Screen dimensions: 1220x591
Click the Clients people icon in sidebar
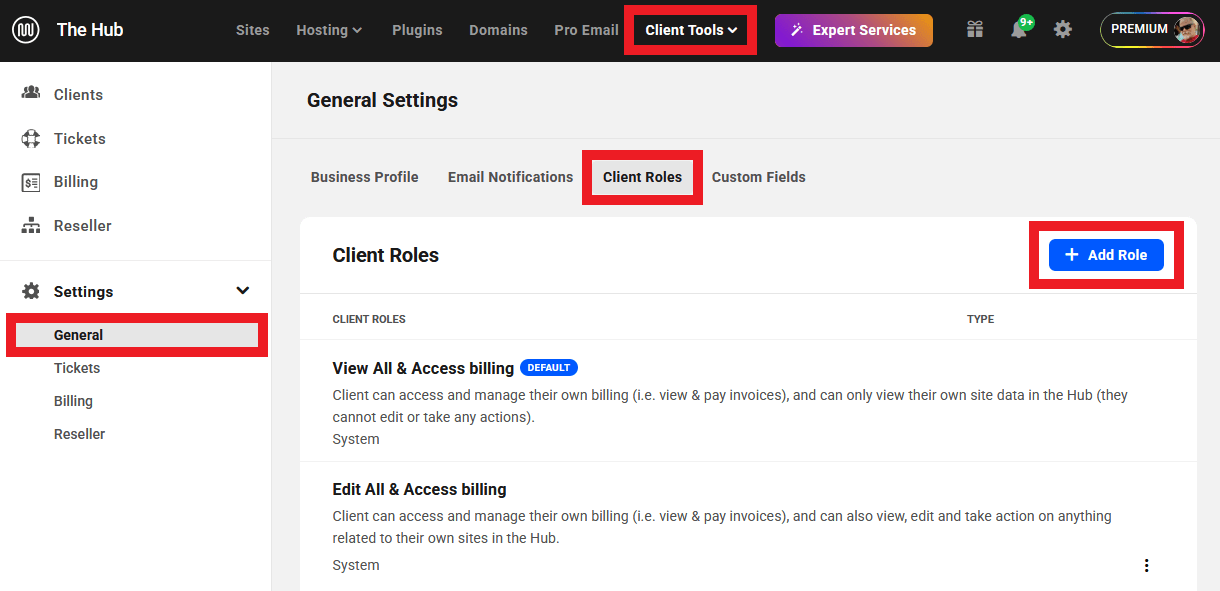[31, 94]
